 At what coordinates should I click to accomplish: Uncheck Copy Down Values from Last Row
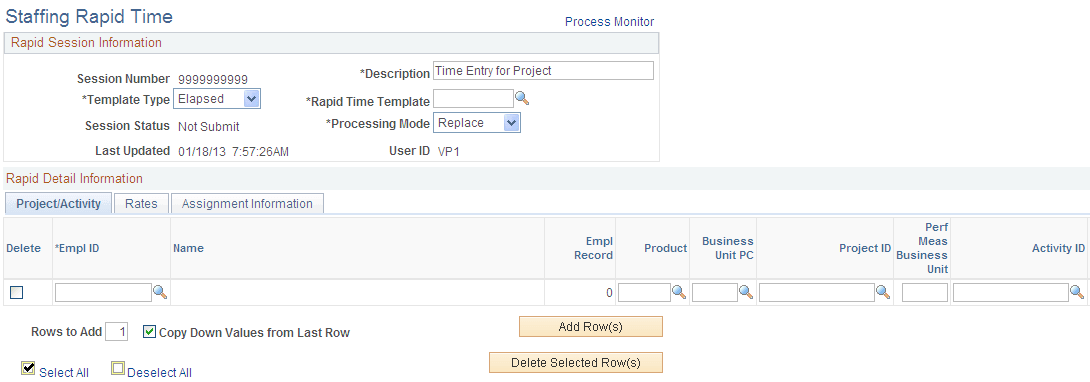click(x=149, y=332)
